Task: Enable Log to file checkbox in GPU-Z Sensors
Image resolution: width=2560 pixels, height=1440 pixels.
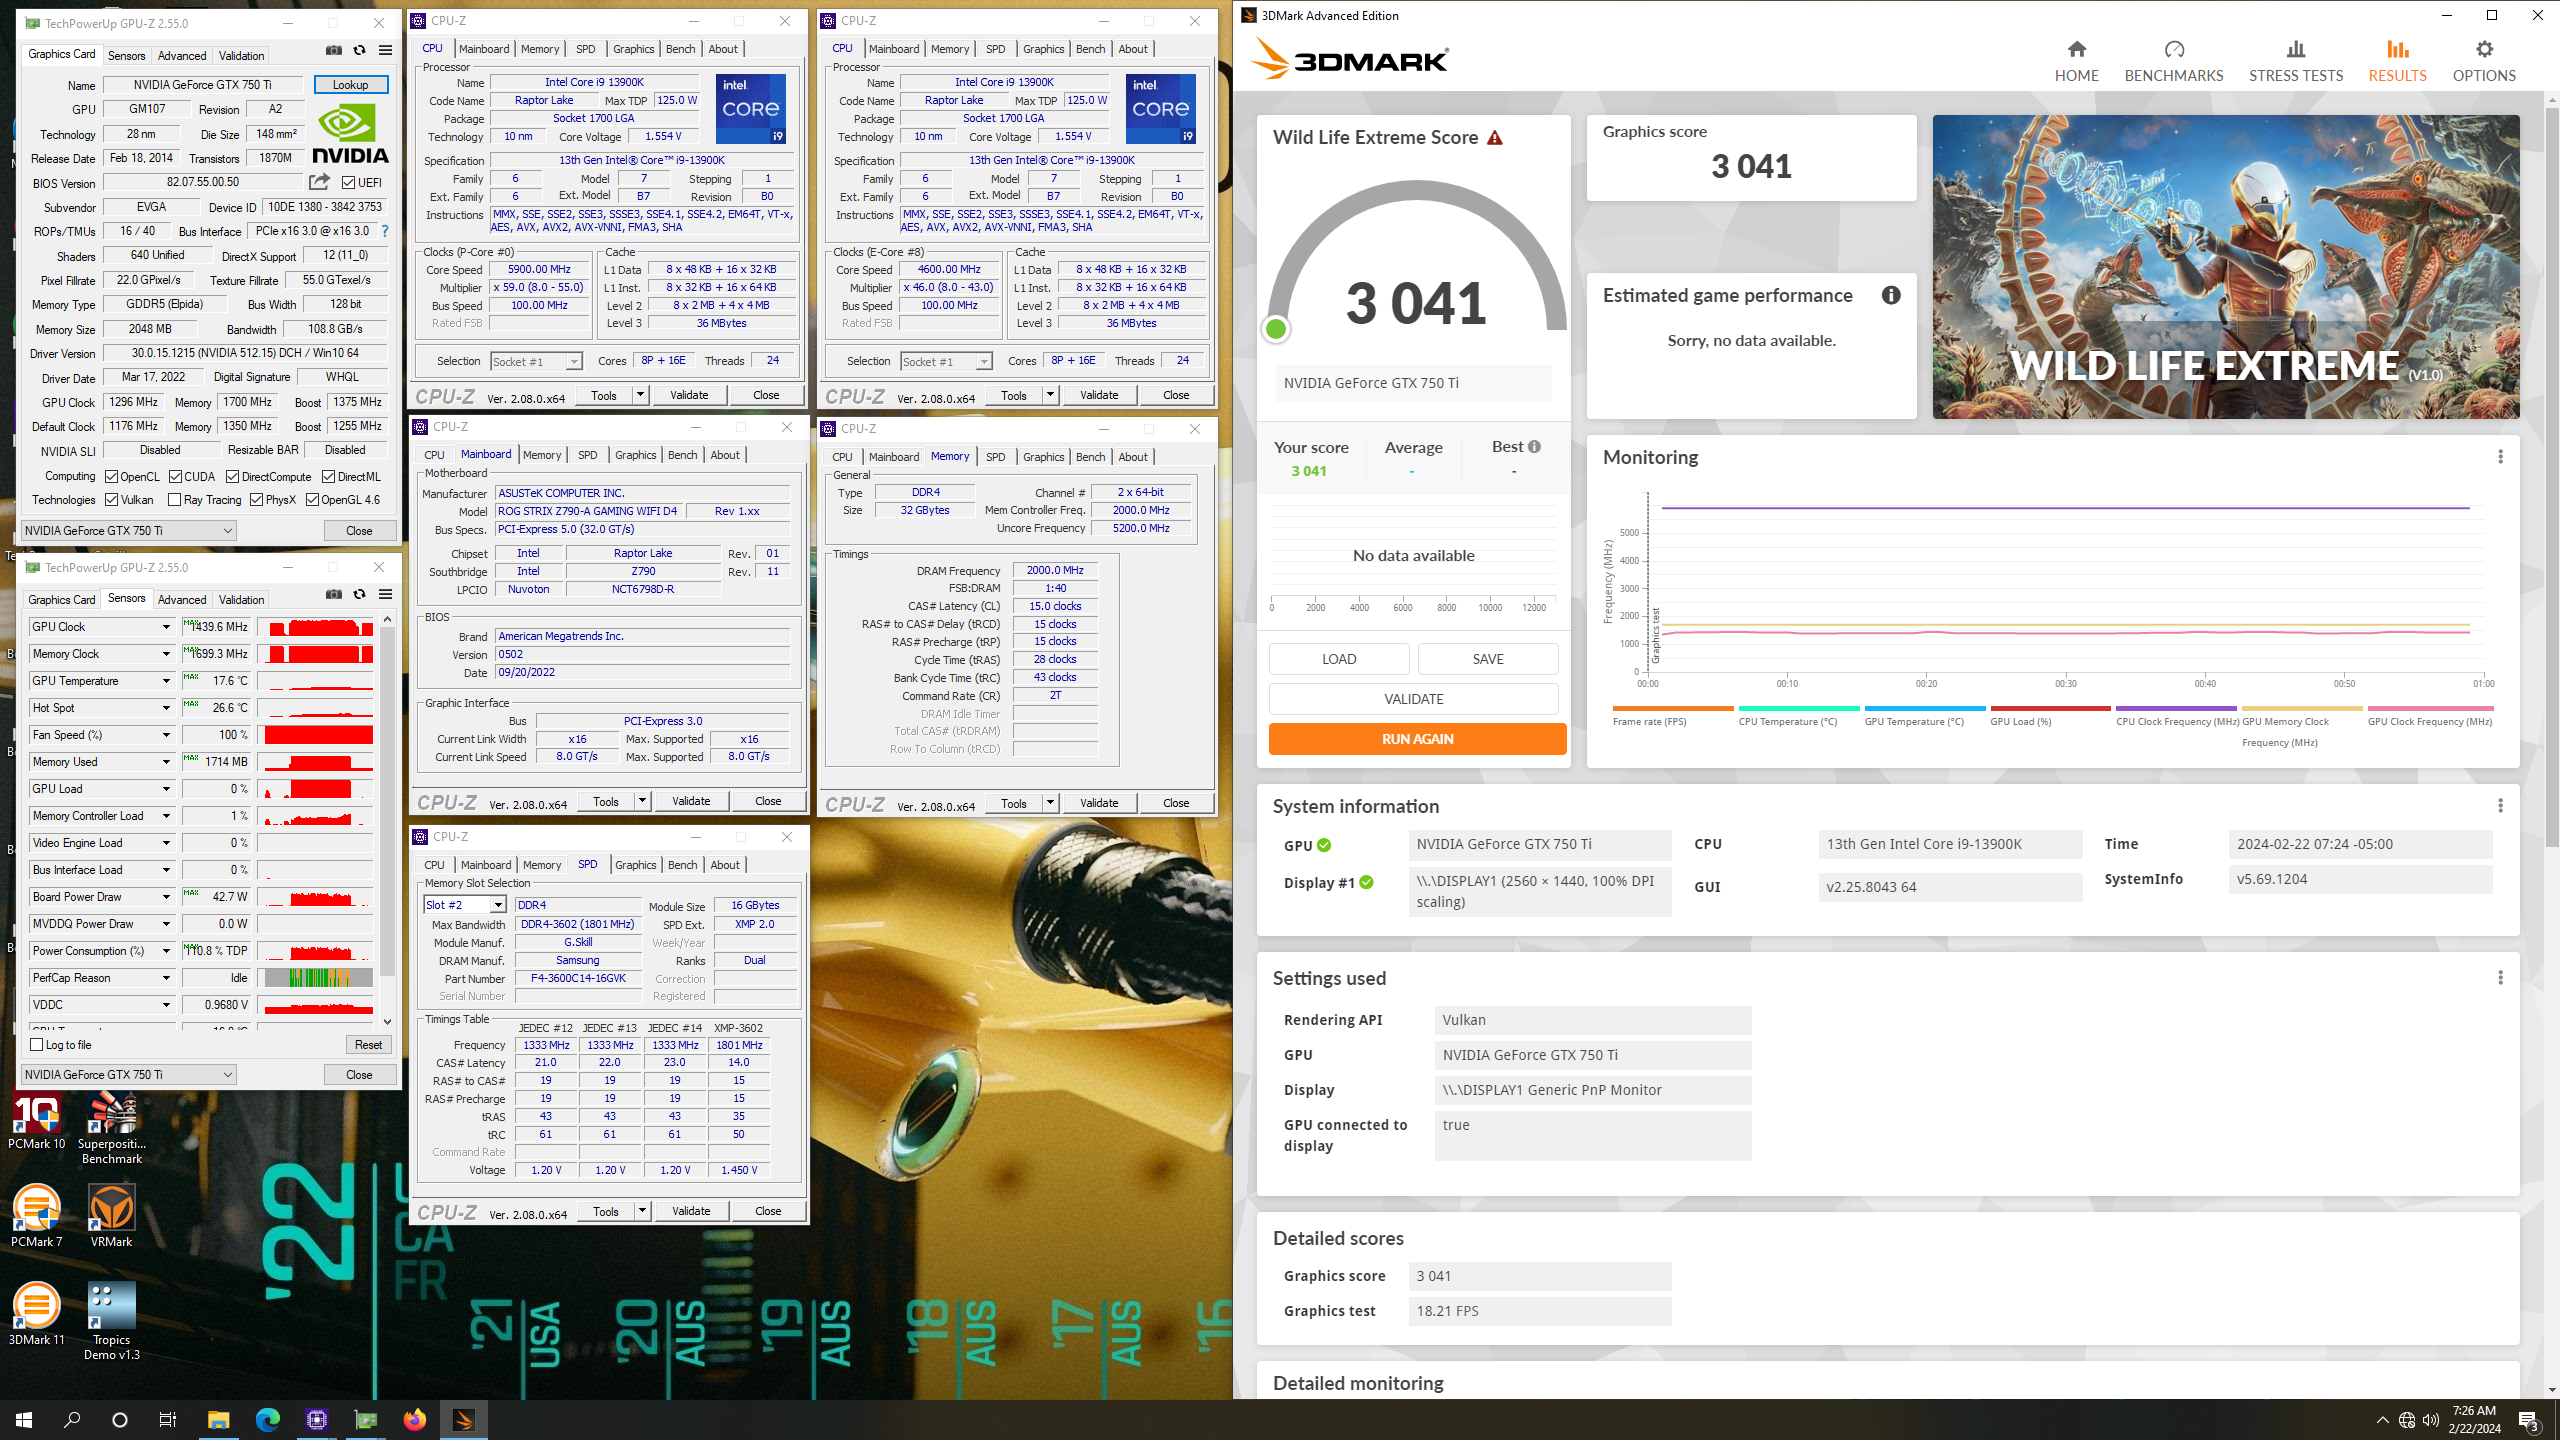Action: click(x=37, y=1045)
